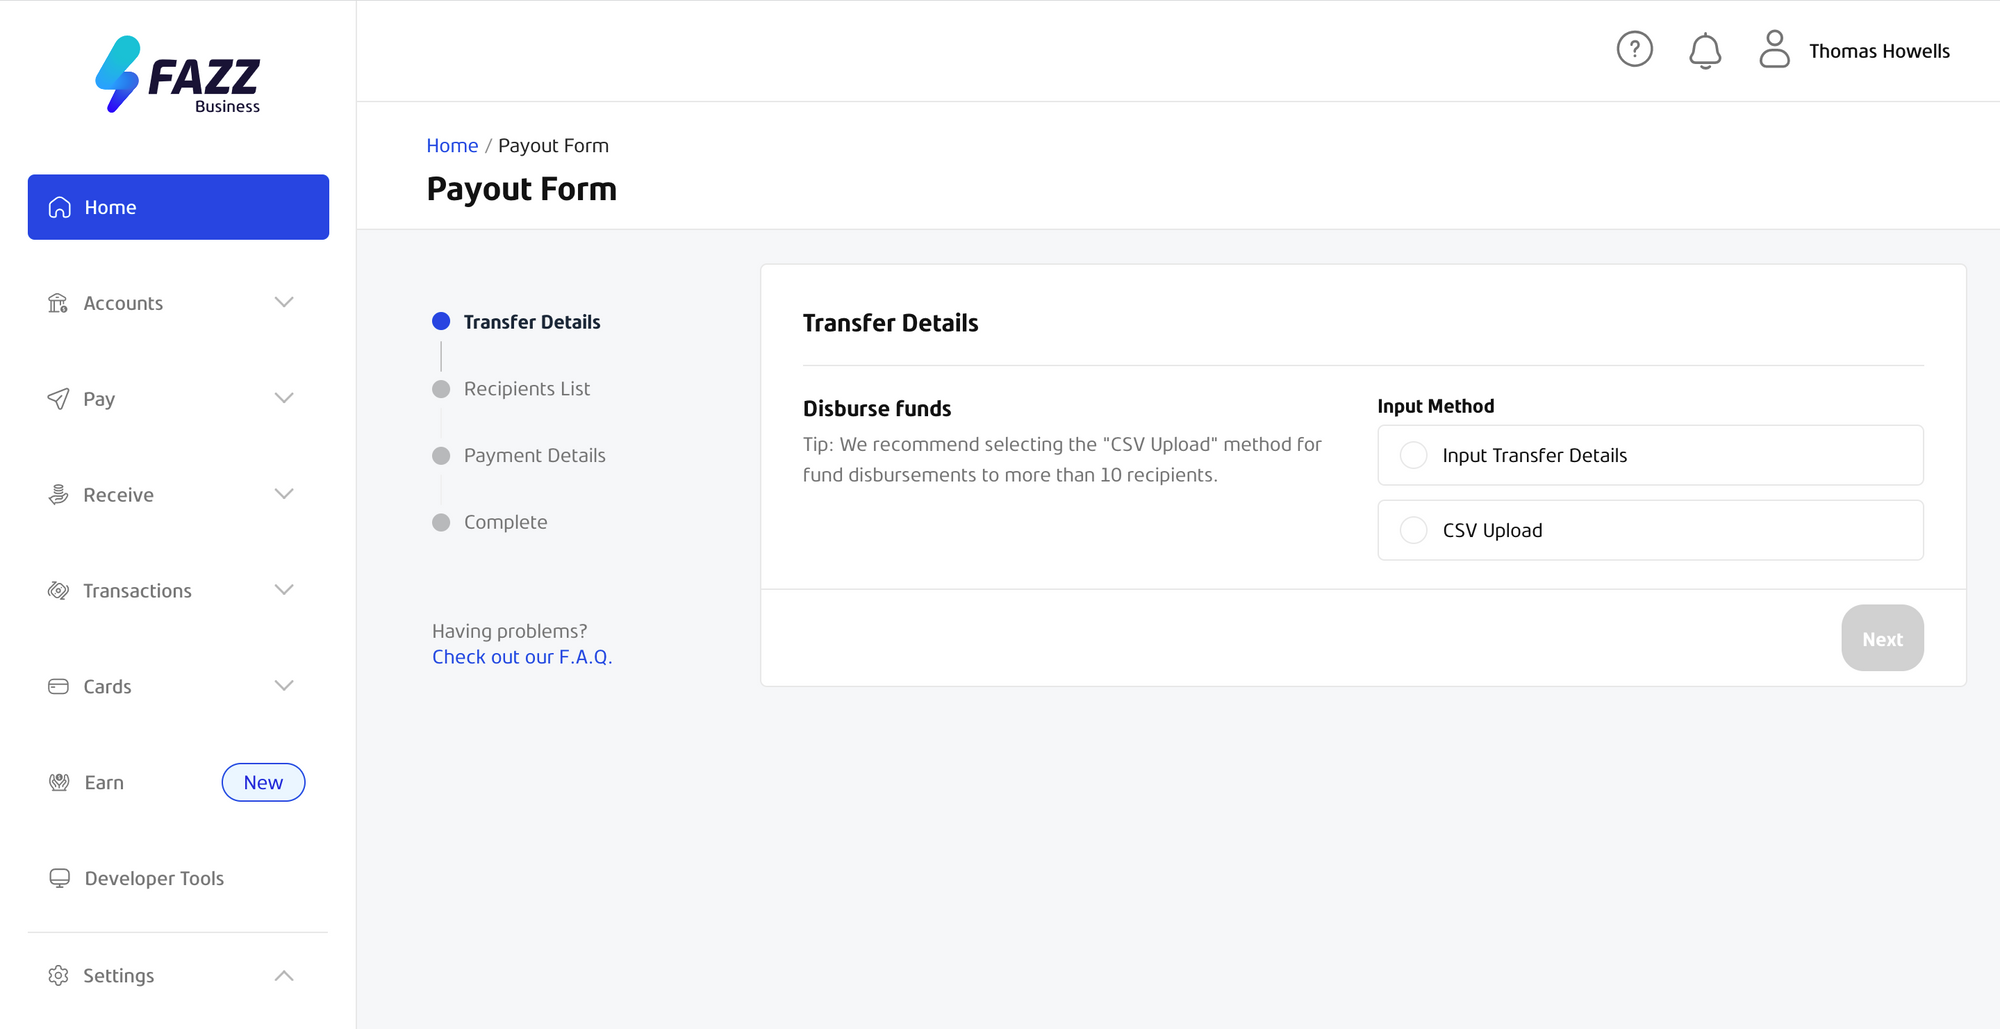Screen dimensions: 2000x1029
Task: Open the notifications bell
Action: point(1705,51)
